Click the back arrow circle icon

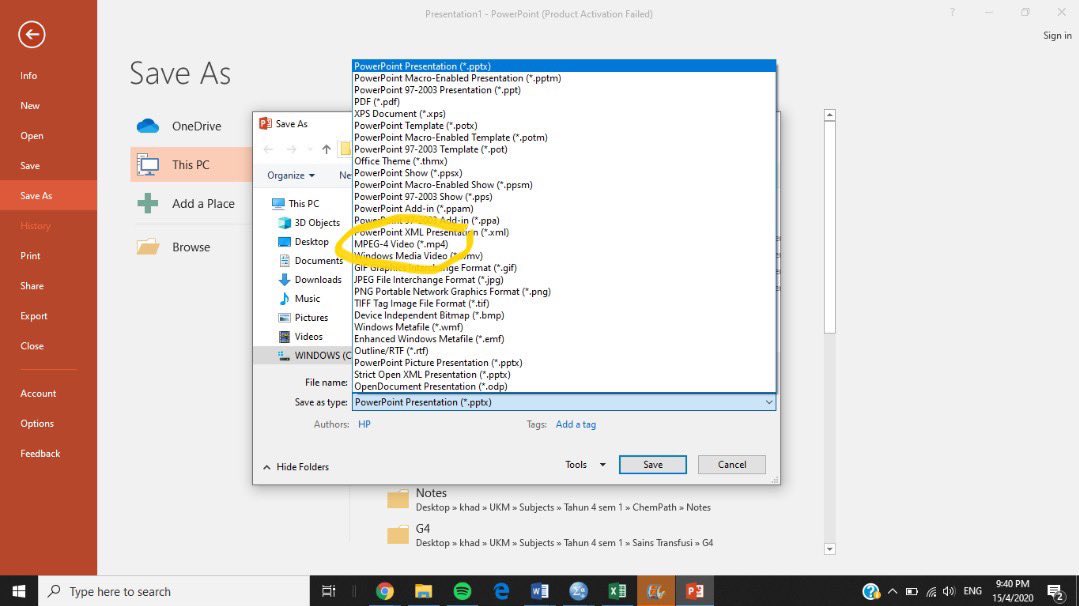[32, 35]
